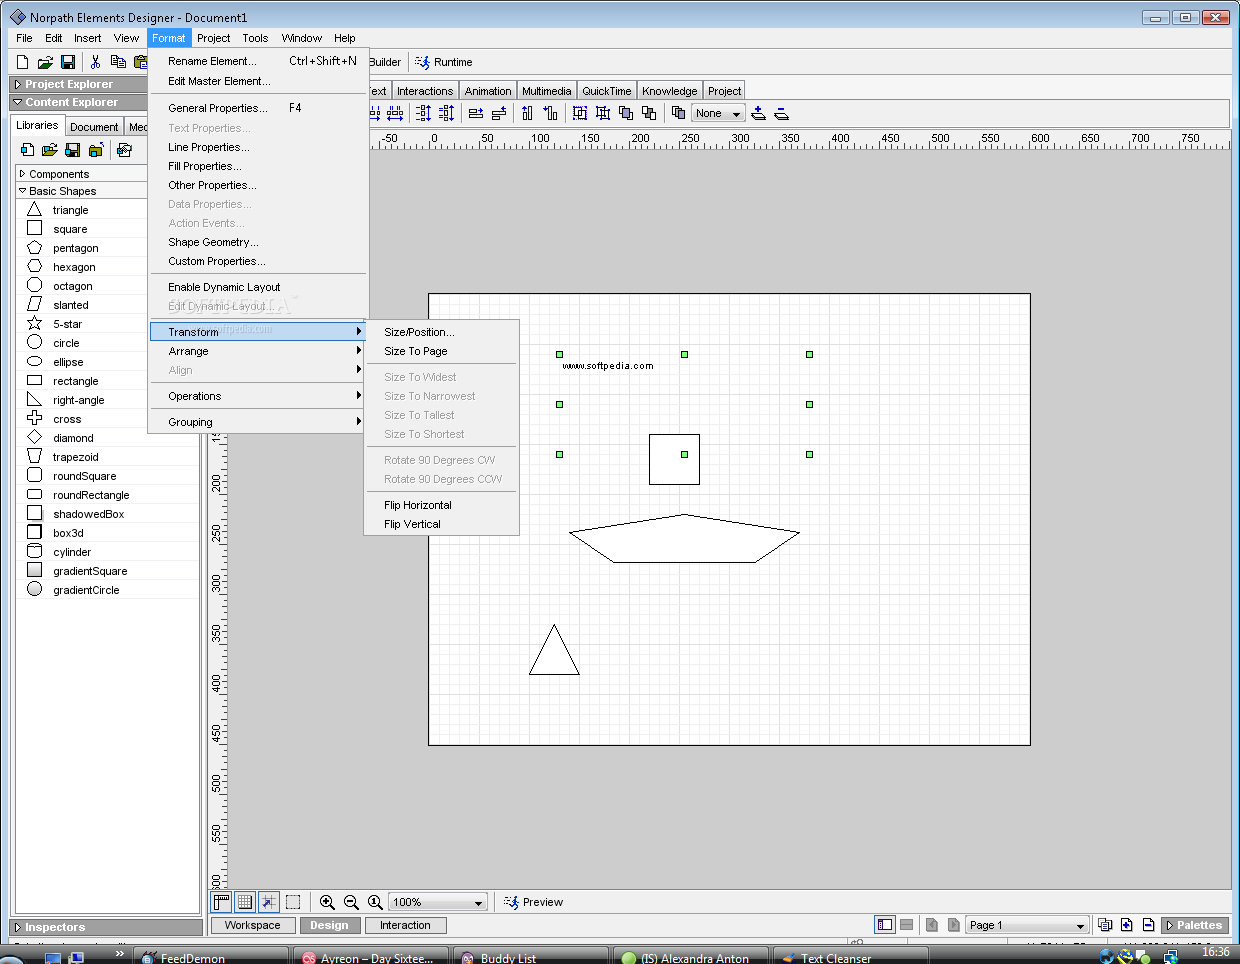Select the cross shape icon
Image resolution: width=1240 pixels, height=964 pixels.
(34, 418)
